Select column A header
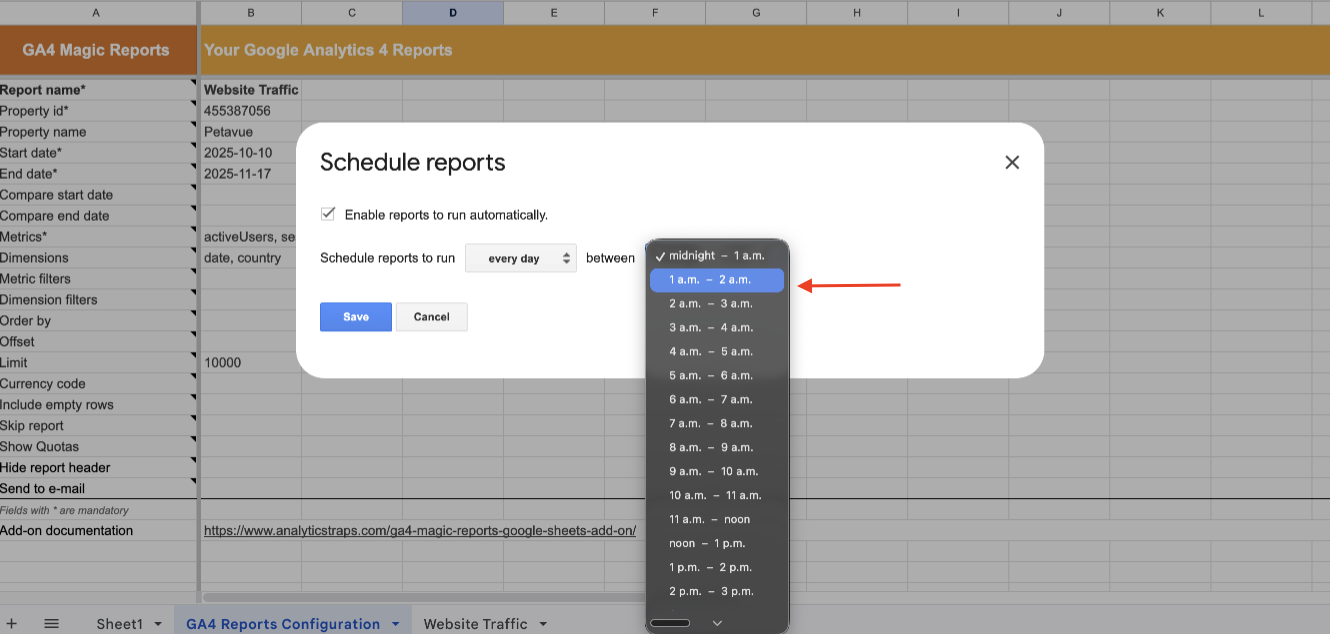Viewport: 1330px width, 634px height. click(96, 13)
